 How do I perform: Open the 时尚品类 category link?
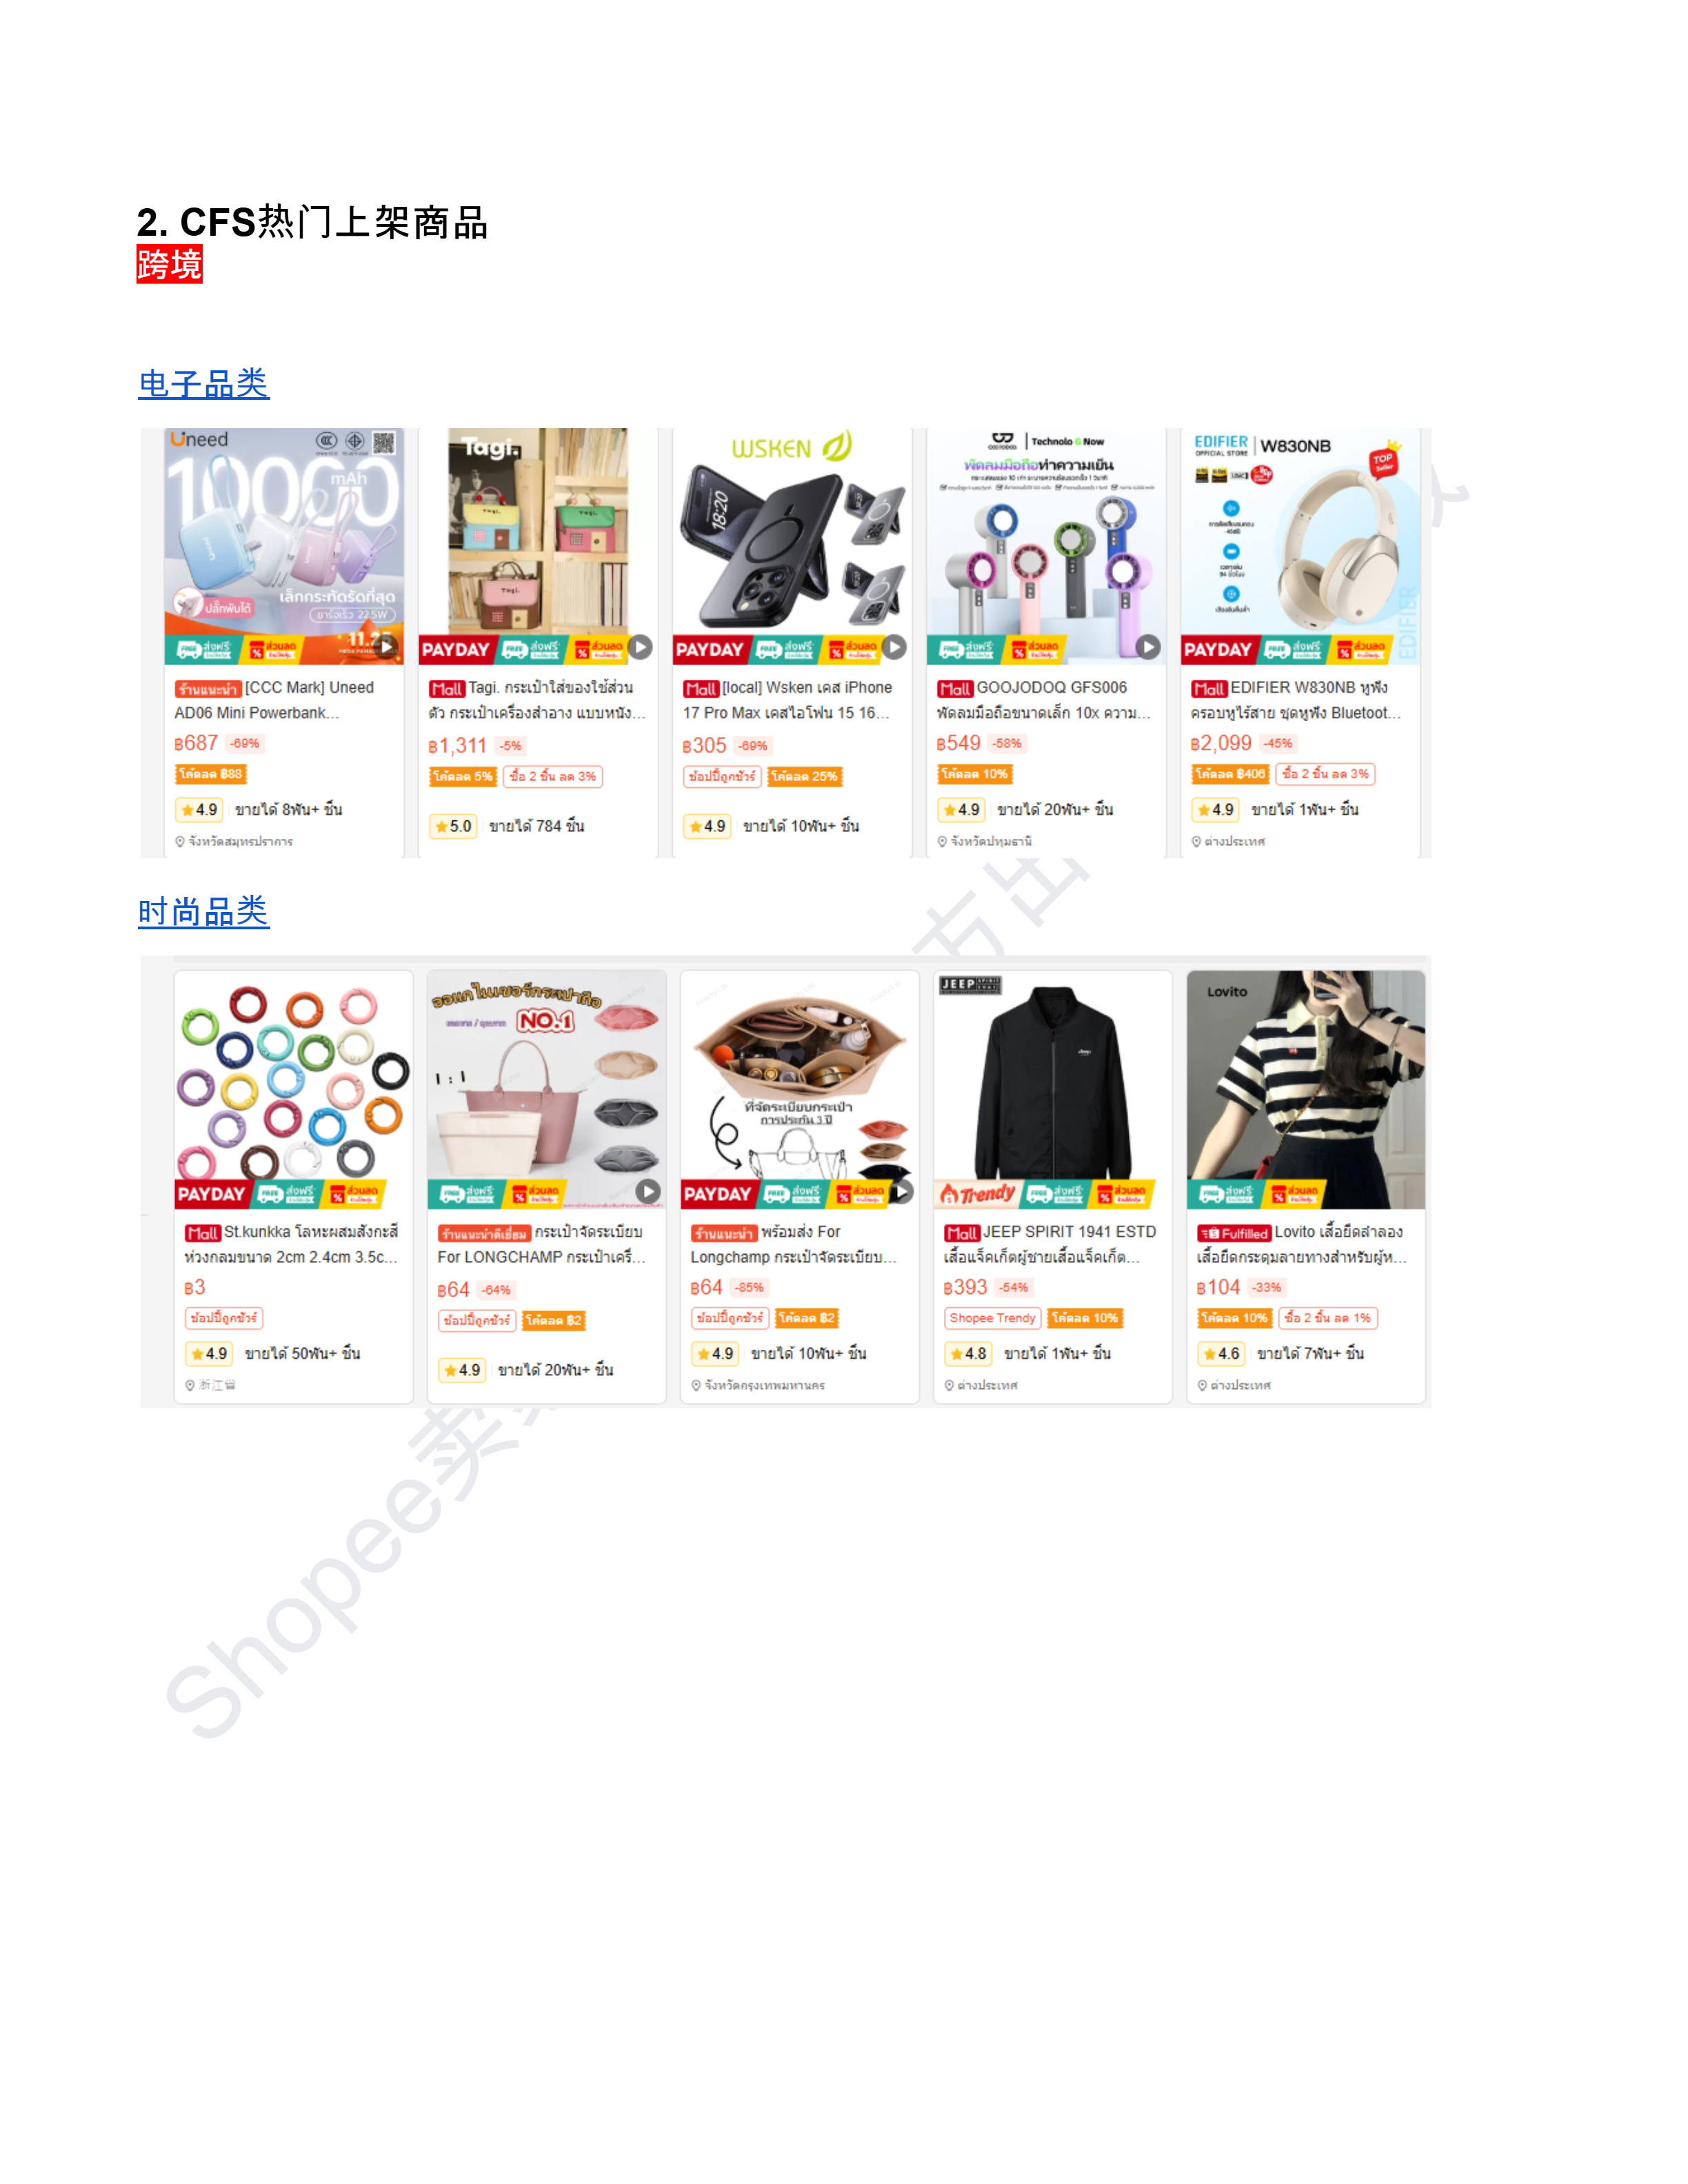tap(204, 911)
